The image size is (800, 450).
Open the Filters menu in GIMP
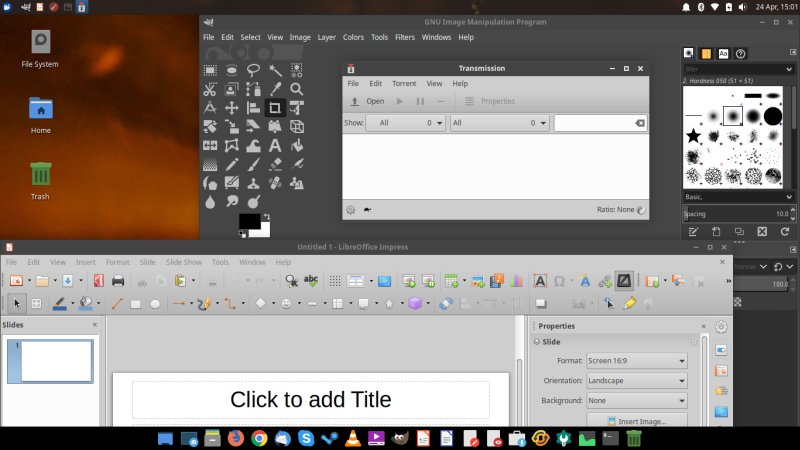[x=404, y=37]
